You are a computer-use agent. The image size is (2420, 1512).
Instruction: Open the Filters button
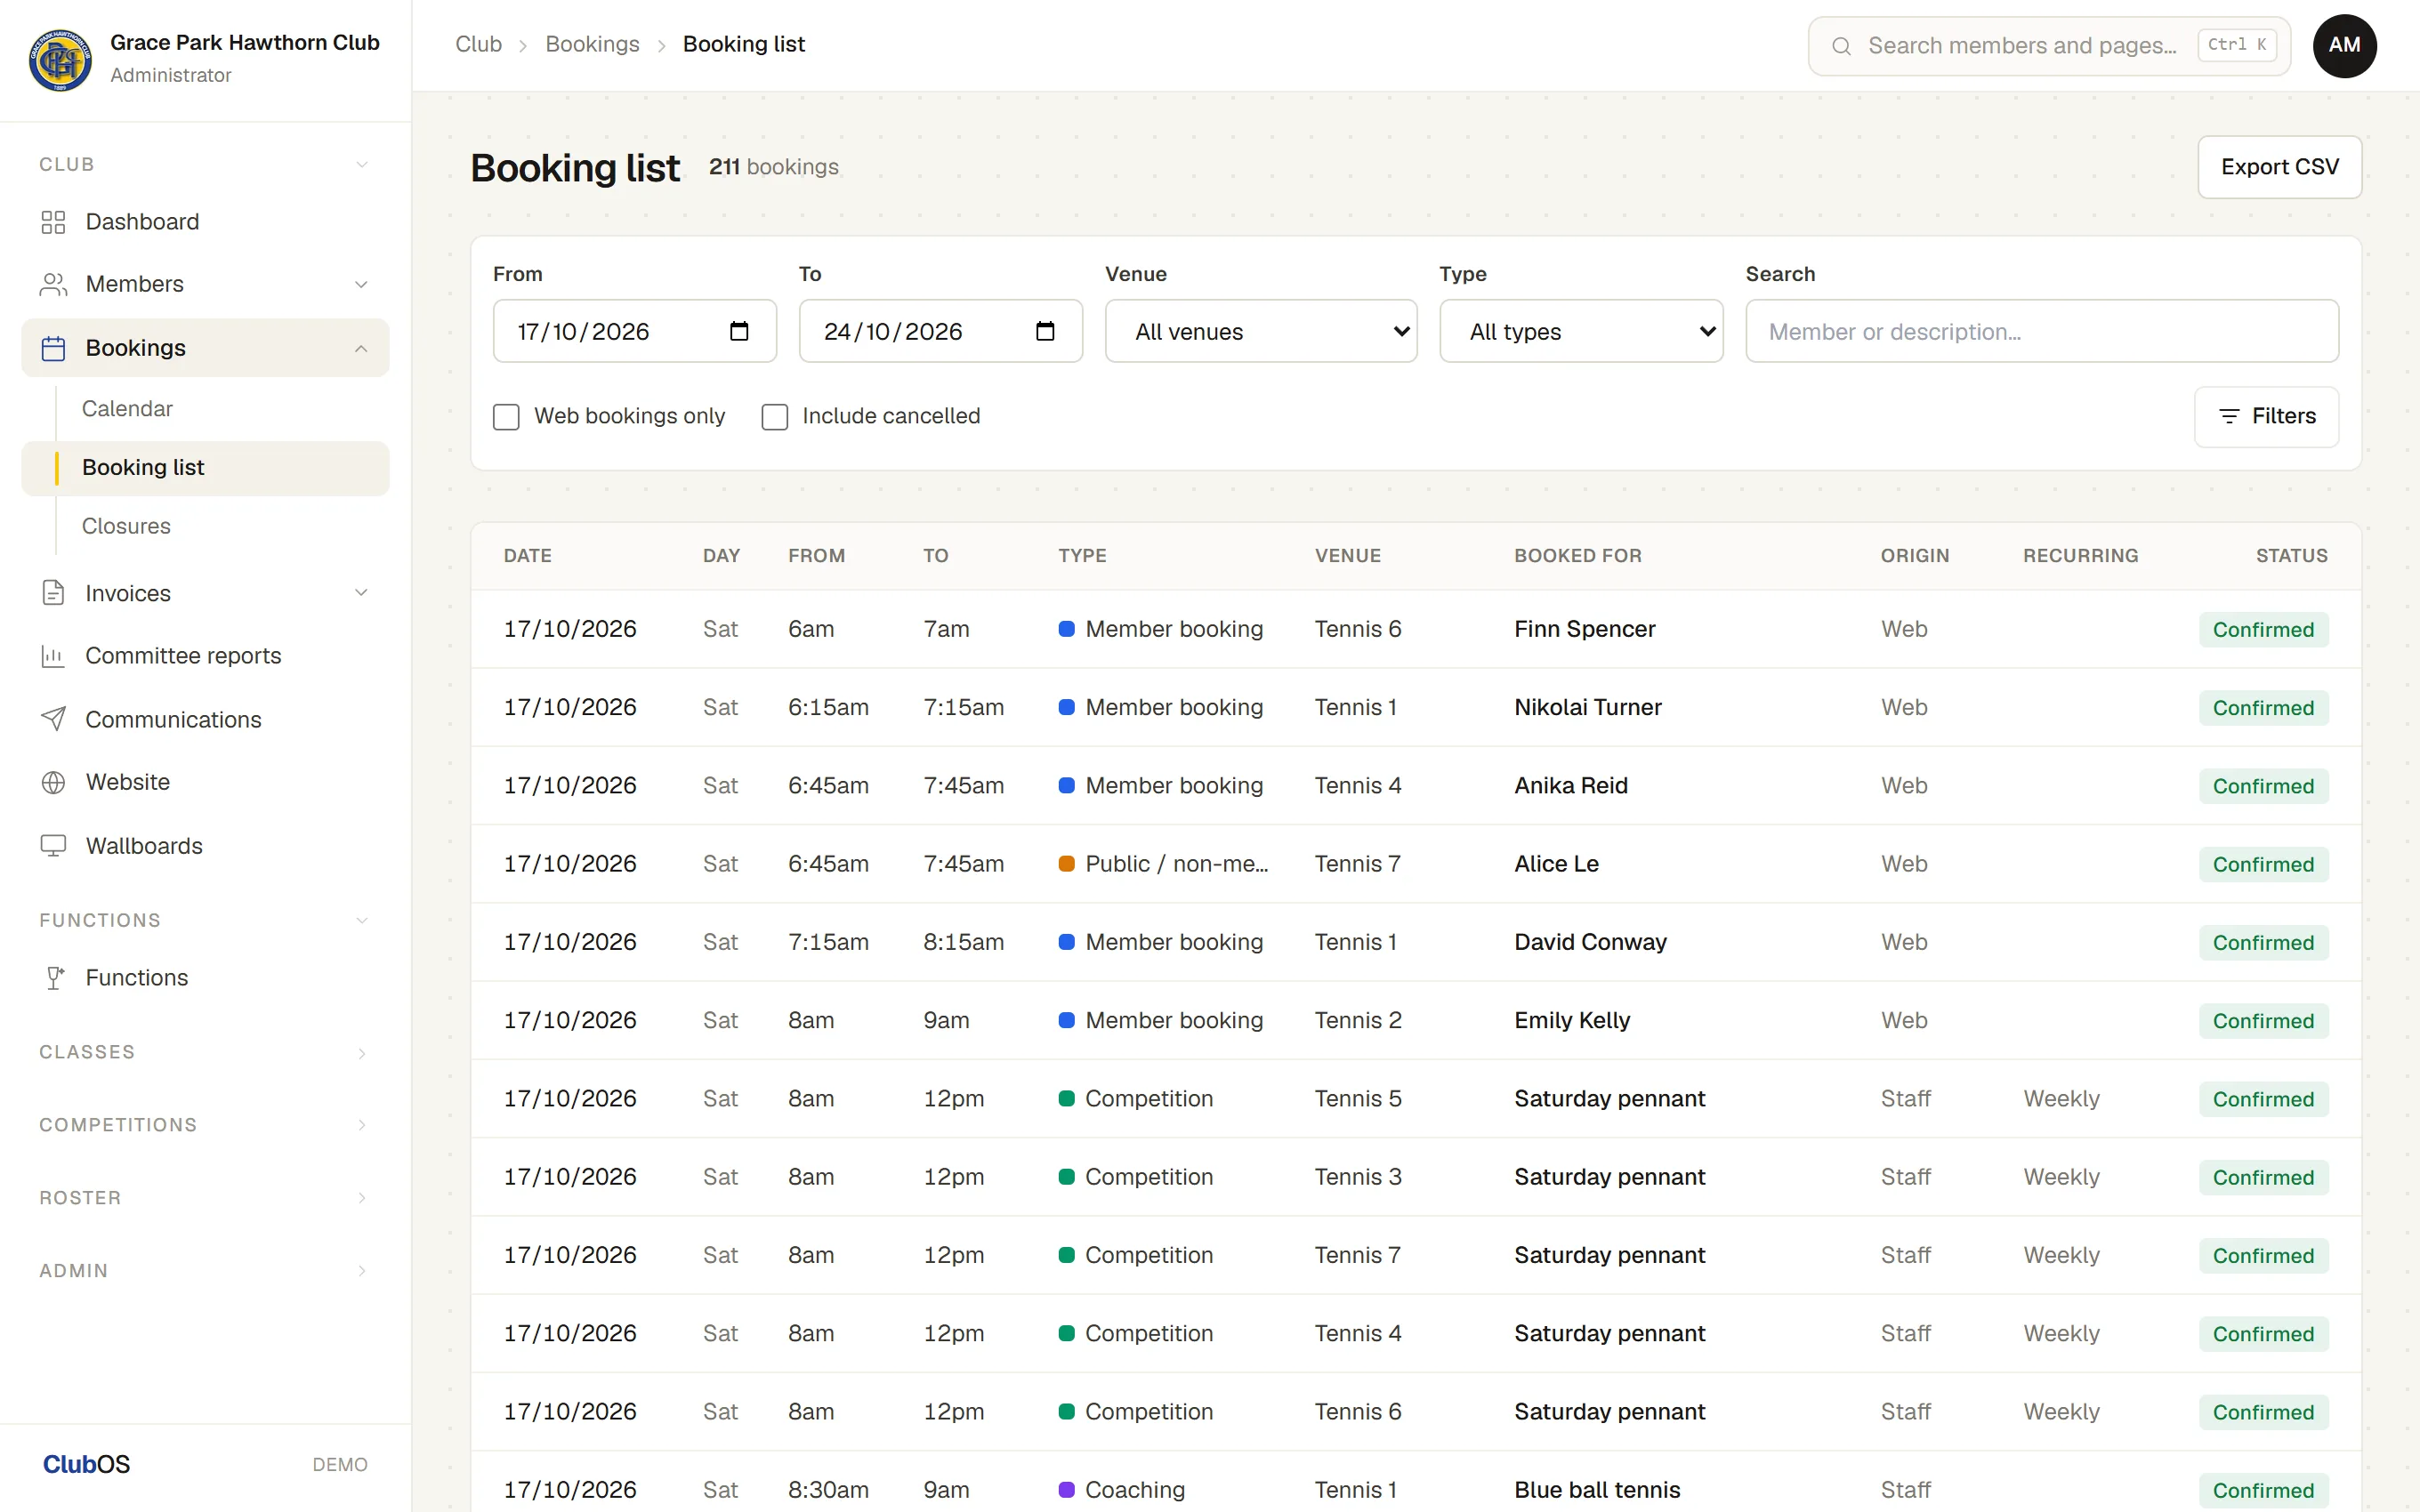(2266, 416)
